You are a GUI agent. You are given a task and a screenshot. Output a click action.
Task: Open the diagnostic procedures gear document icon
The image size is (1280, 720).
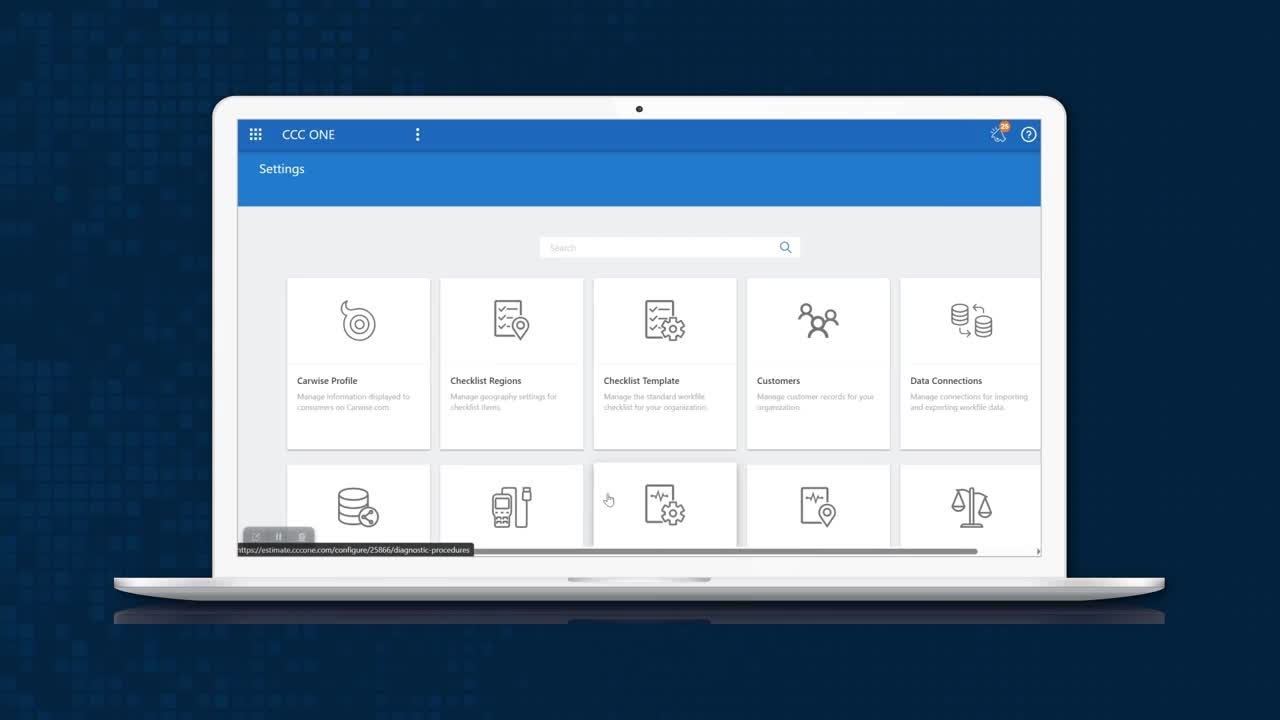[x=664, y=506]
